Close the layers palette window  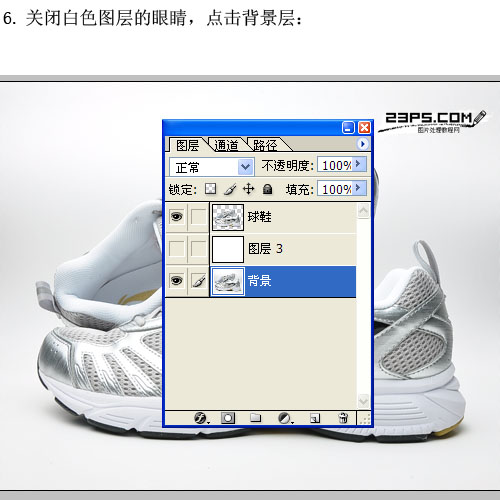coord(364,128)
